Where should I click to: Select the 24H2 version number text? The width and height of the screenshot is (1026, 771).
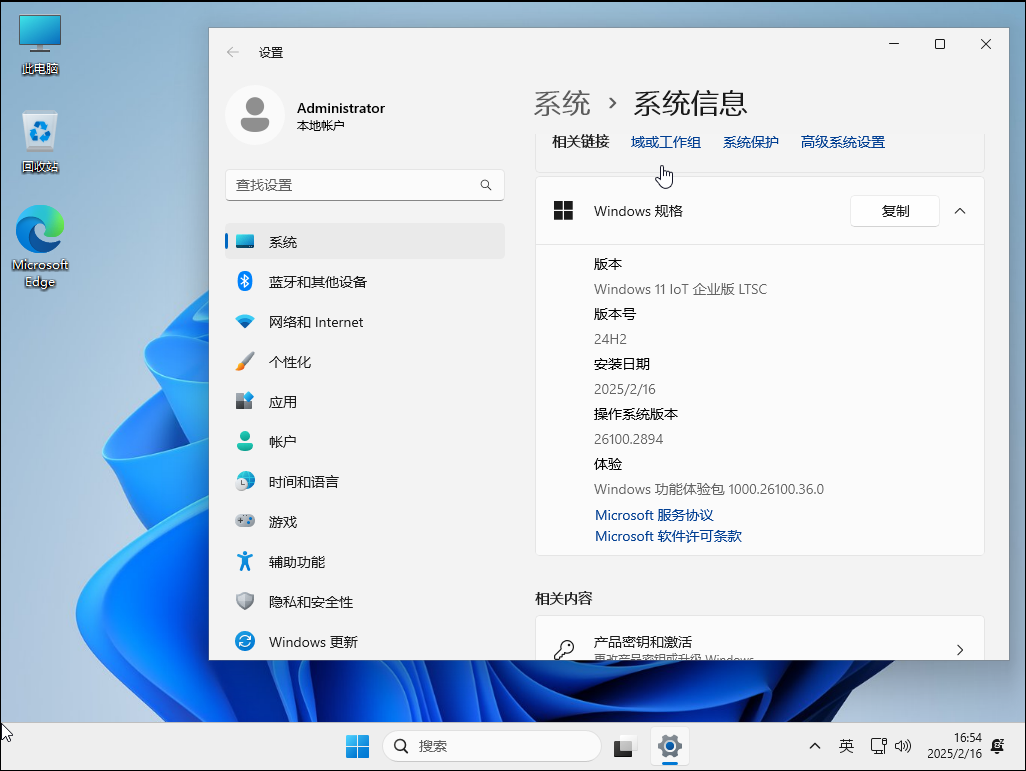click(x=610, y=339)
